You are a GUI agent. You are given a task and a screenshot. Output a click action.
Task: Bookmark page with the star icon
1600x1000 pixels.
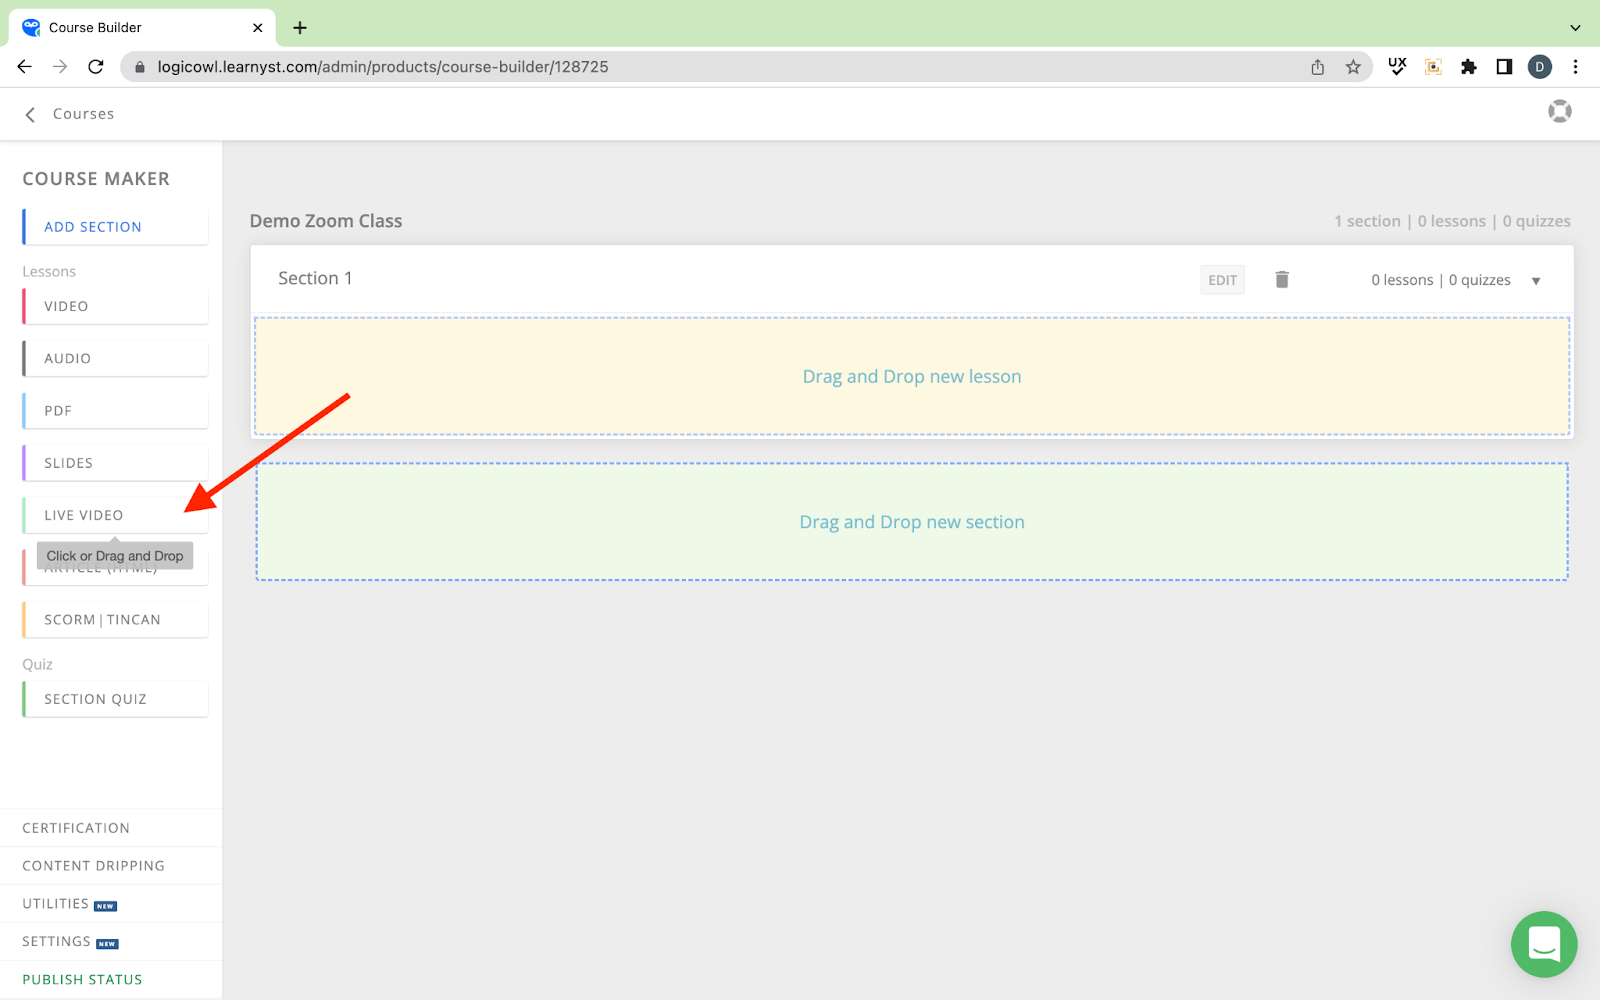[1353, 67]
